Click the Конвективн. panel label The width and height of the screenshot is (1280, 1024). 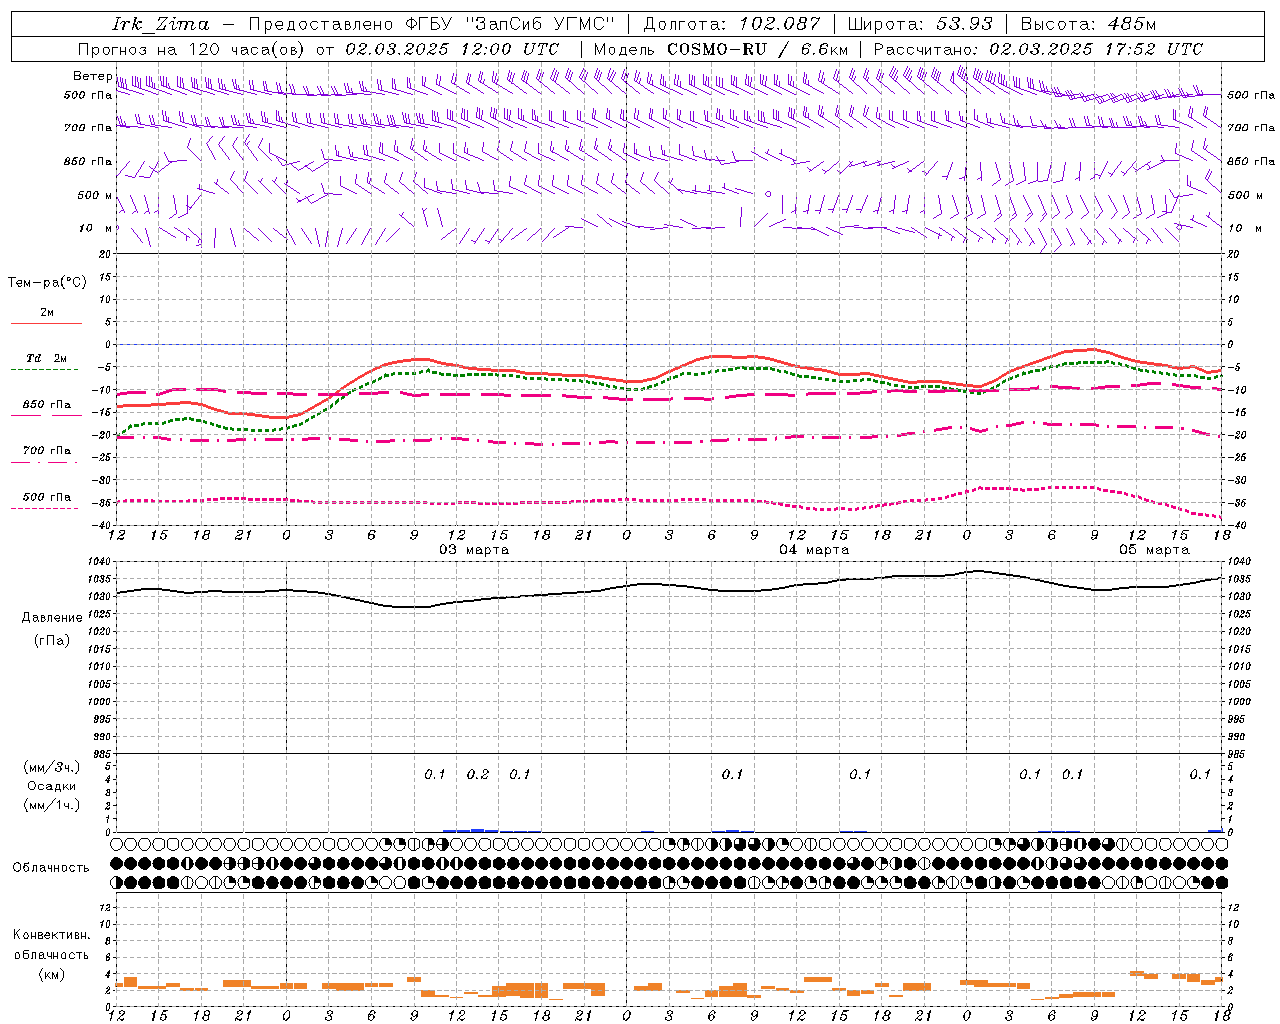click(x=51, y=935)
